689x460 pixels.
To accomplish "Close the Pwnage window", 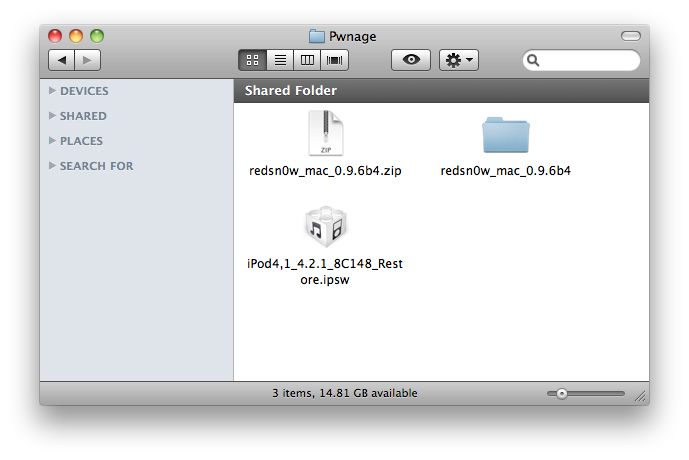I will click(x=55, y=36).
